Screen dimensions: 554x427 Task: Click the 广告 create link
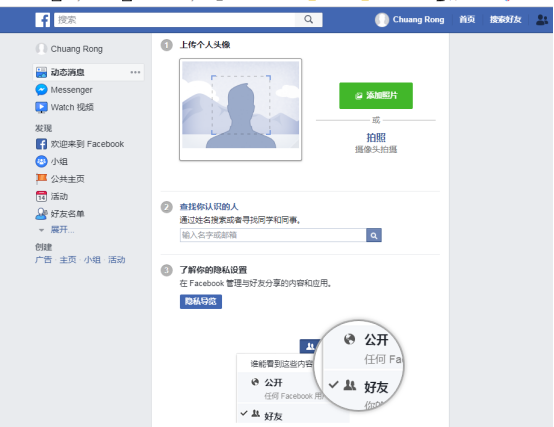tap(43, 260)
